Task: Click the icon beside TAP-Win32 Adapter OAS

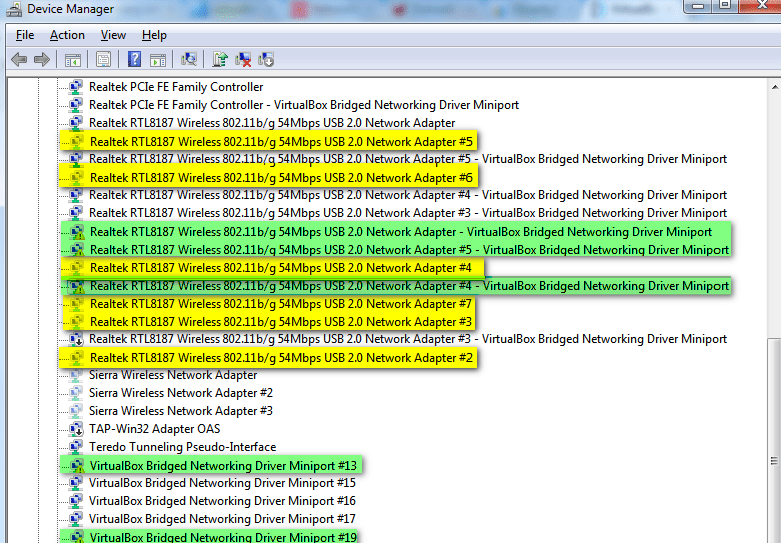Action: (x=76, y=429)
